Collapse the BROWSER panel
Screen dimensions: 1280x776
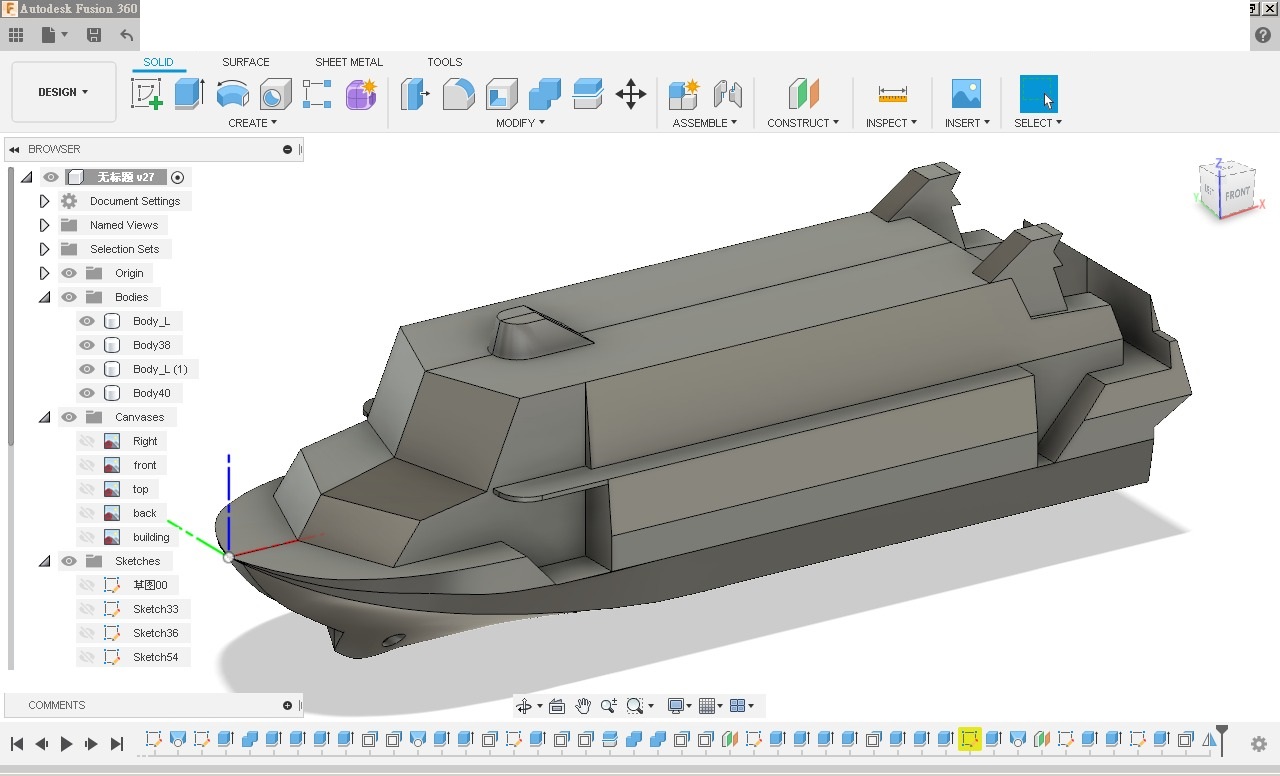pos(14,149)
